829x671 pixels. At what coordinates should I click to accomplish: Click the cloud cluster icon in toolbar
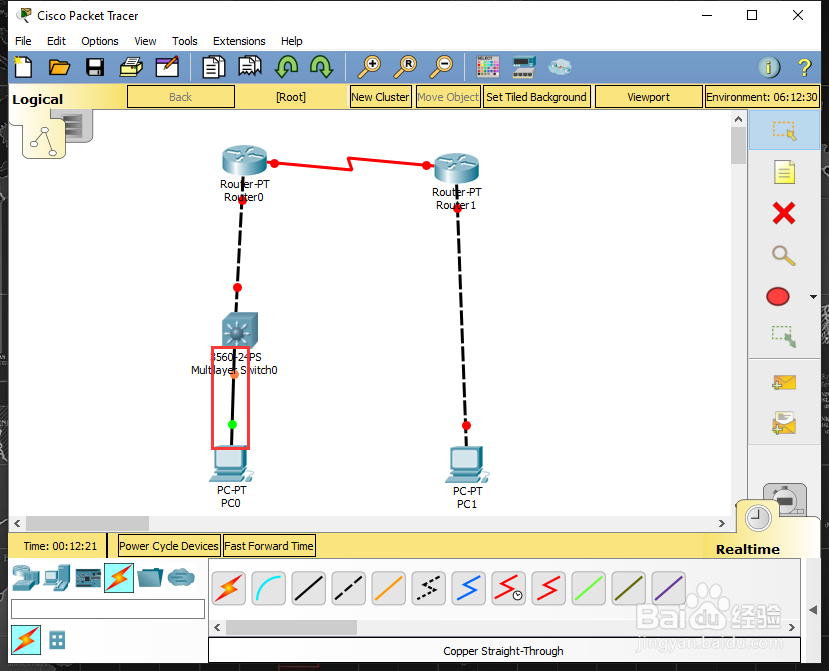(559, 67)
